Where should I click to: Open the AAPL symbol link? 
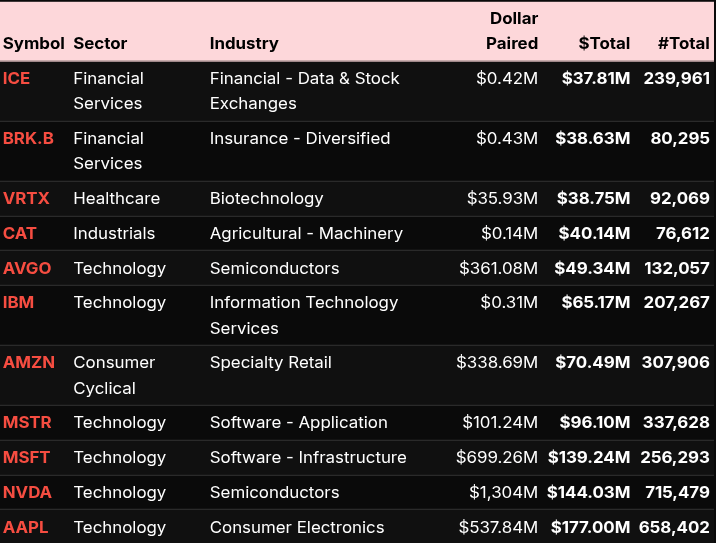(26, 527)
